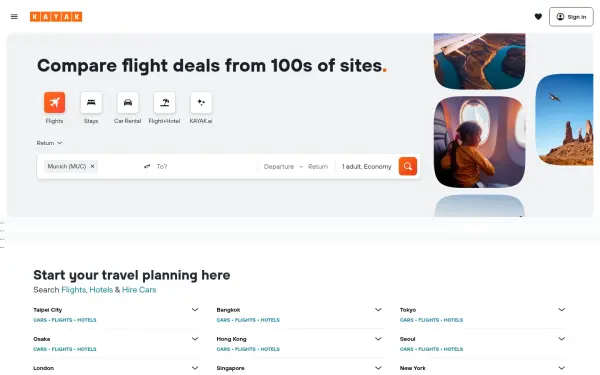Image resolution: width=600 pixels, height=375 pixels.
Task: Click HOTELS under Taipei City
Action: (x=86, y=320)
